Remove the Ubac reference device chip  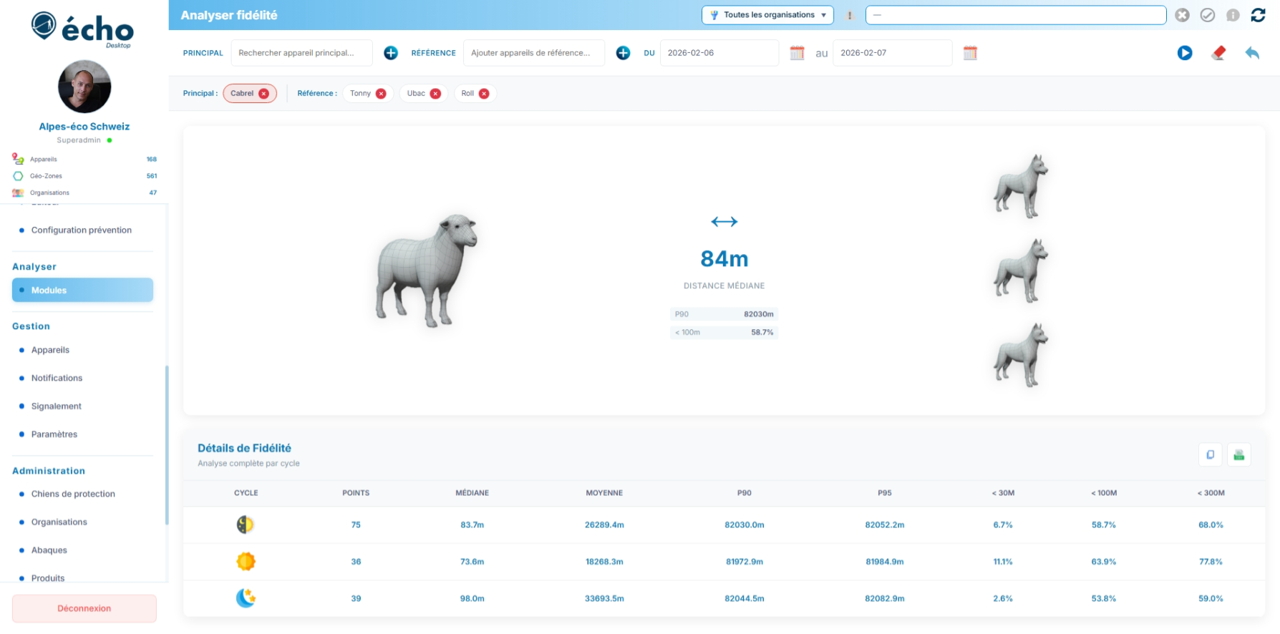(438, 93)
